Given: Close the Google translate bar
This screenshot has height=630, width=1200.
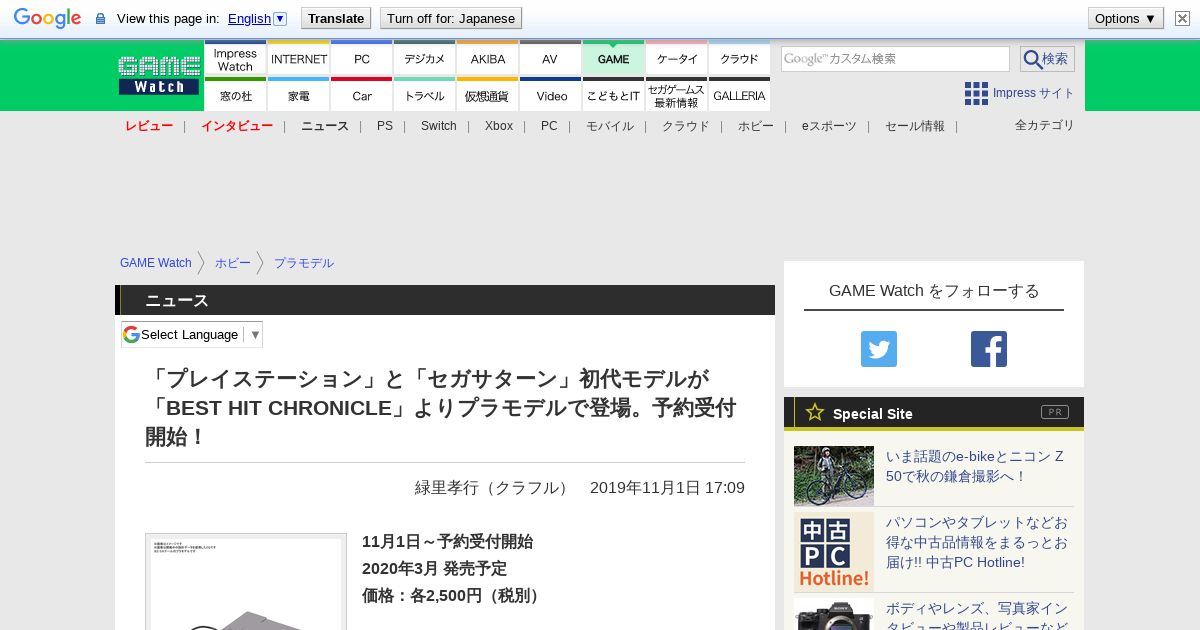Looking at the screenshot, I should (1182, 18).
